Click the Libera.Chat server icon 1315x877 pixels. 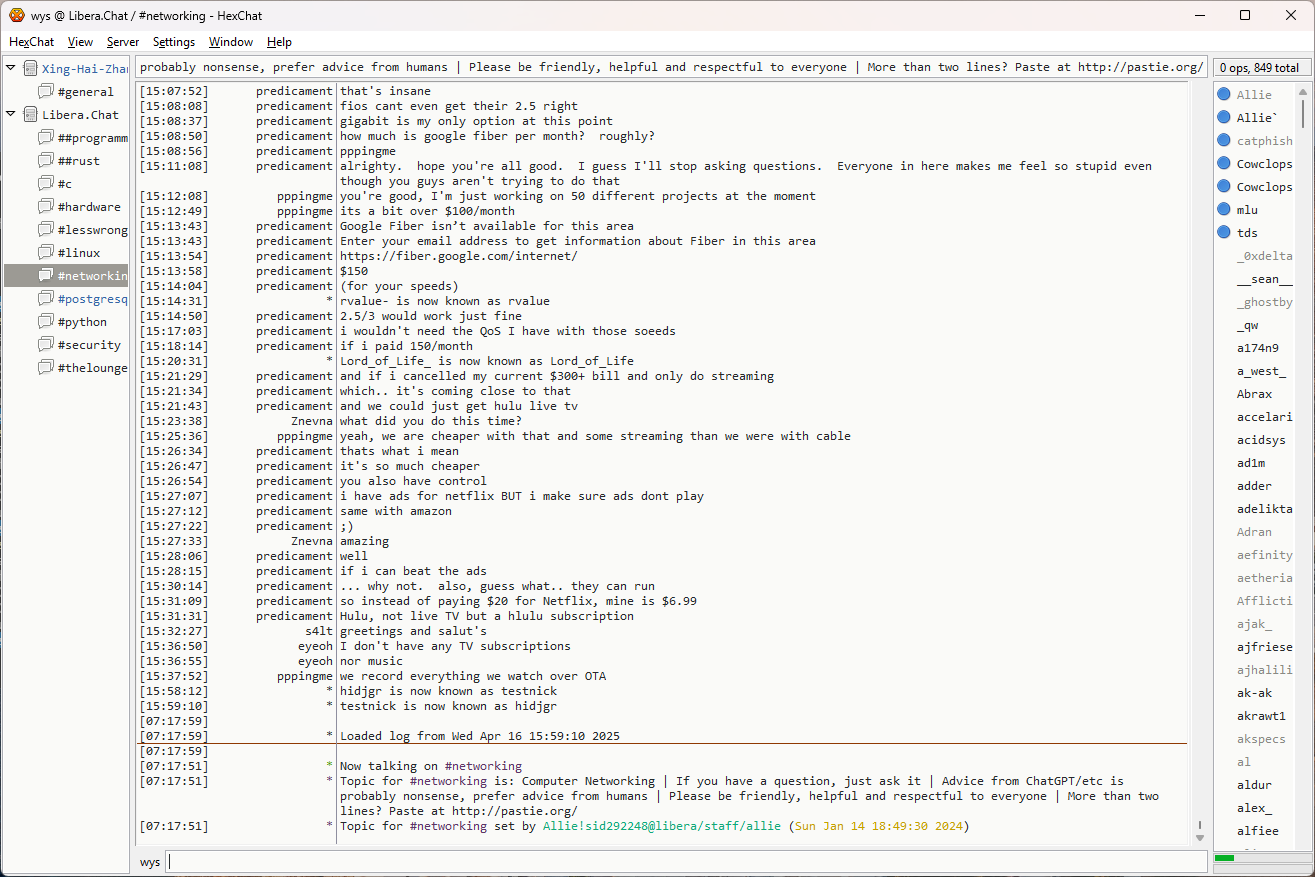30,115
